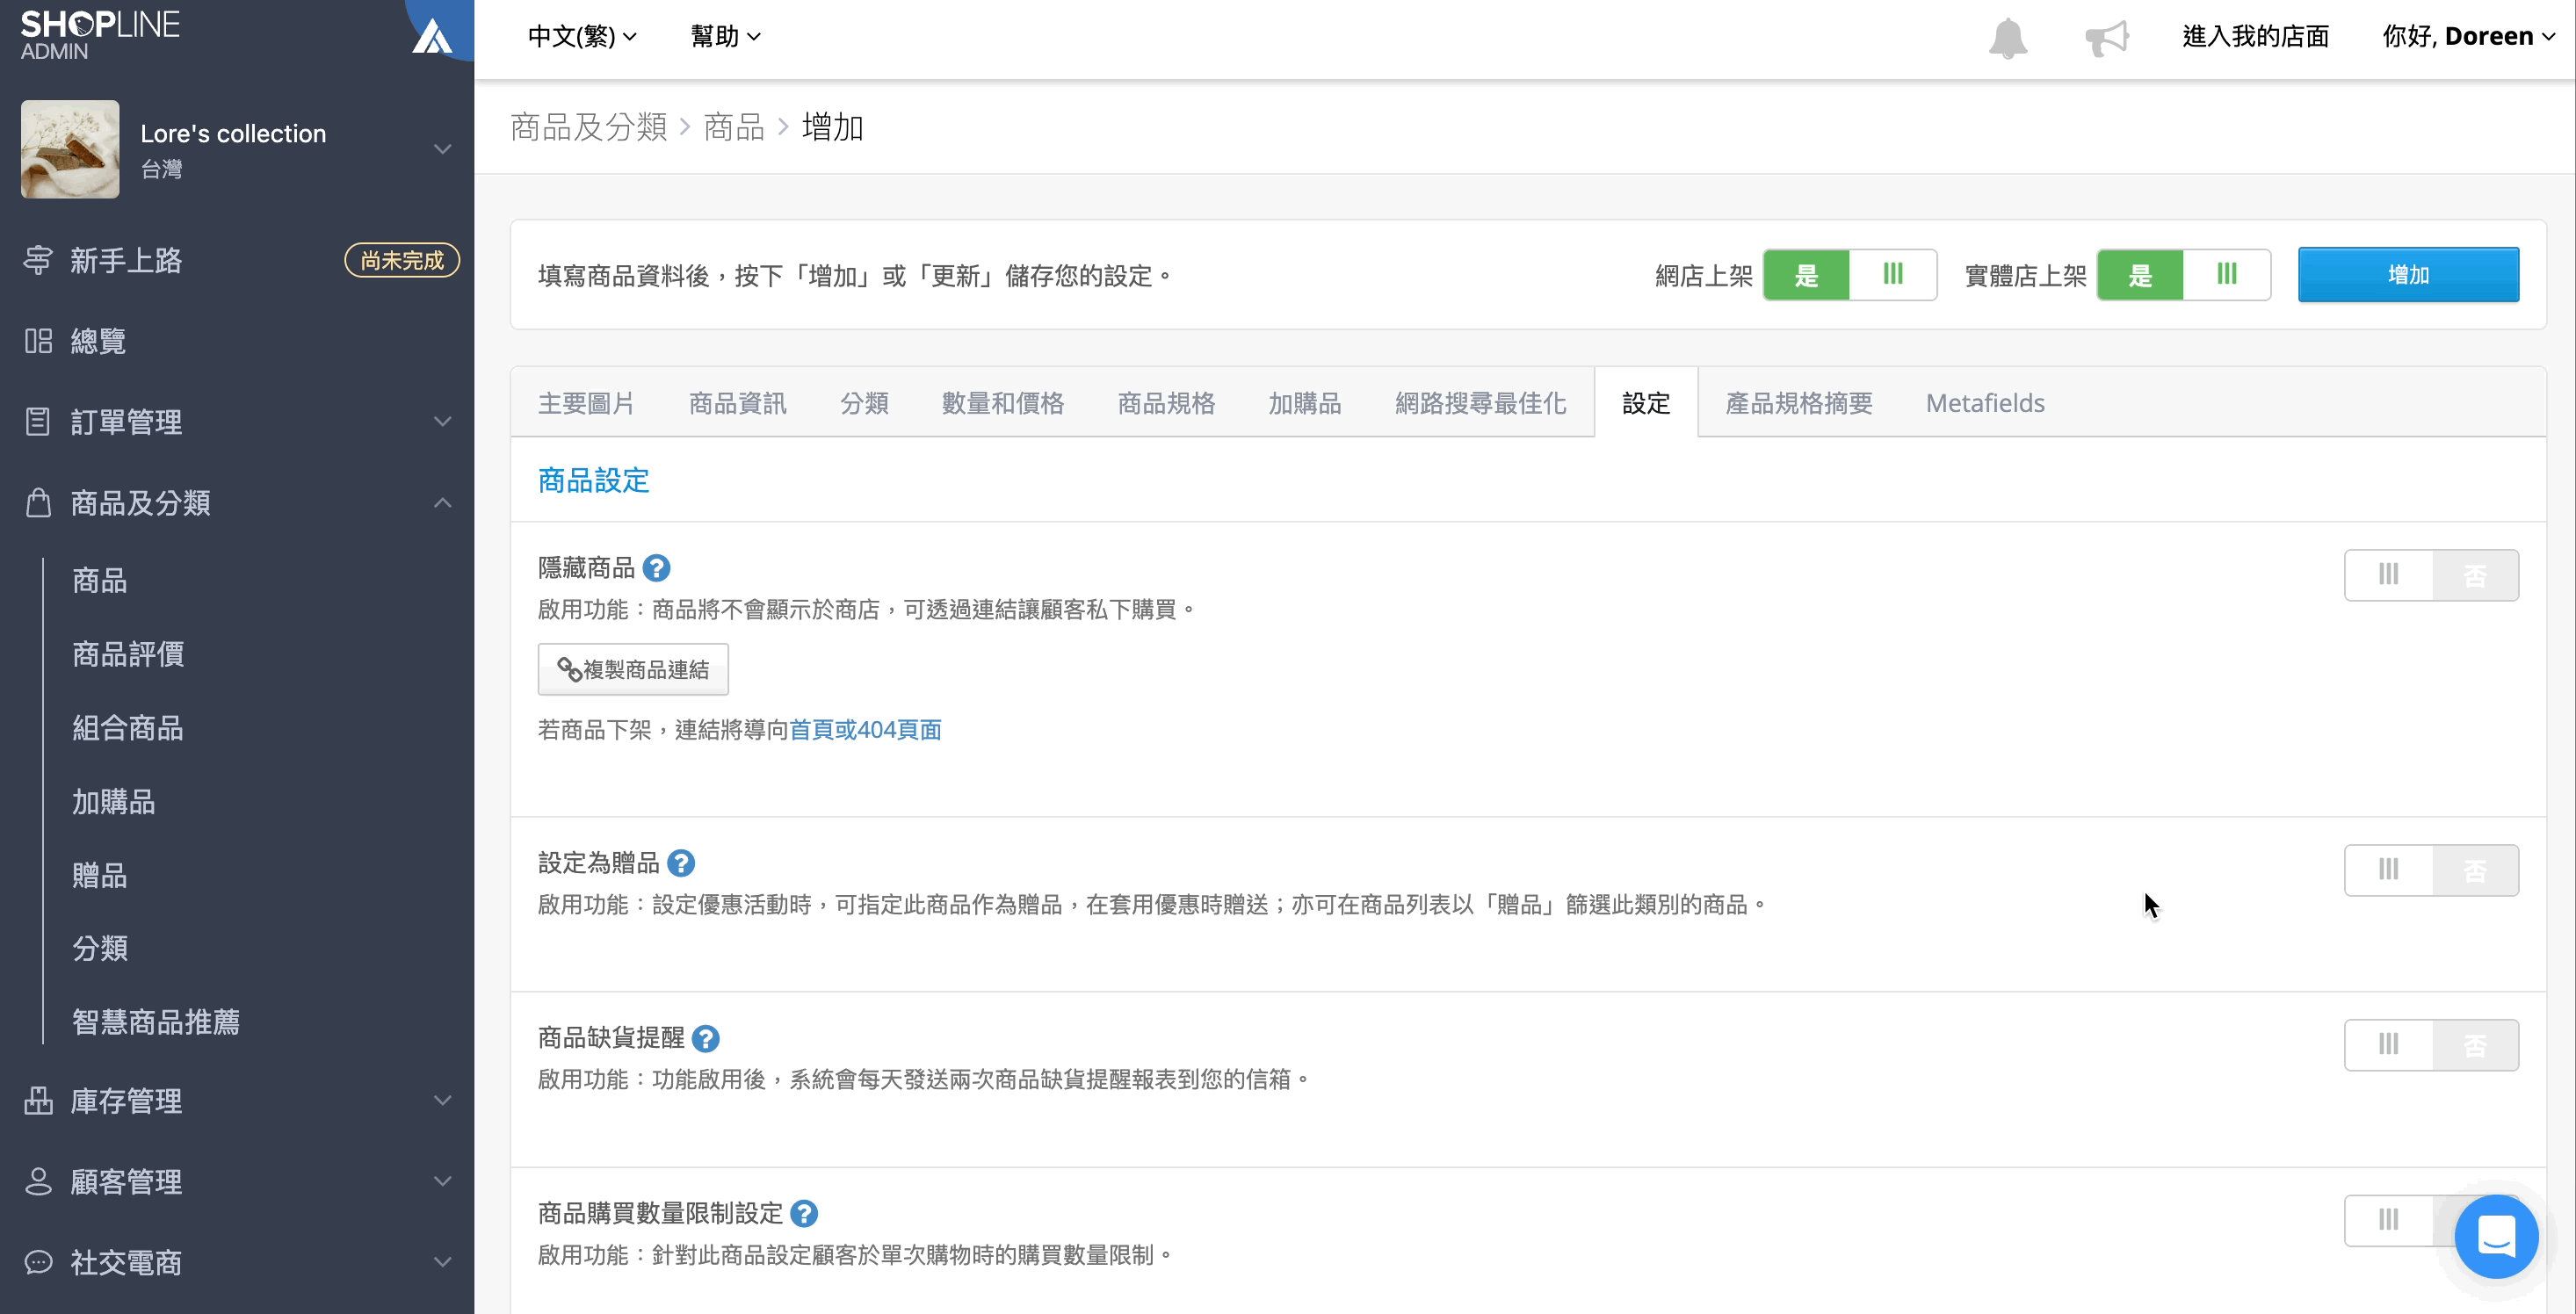Image resolution: width=2576 pixels, height=1314 pixels.
Task: Click the 訂單管理 document icon
Action: [38, 422]
